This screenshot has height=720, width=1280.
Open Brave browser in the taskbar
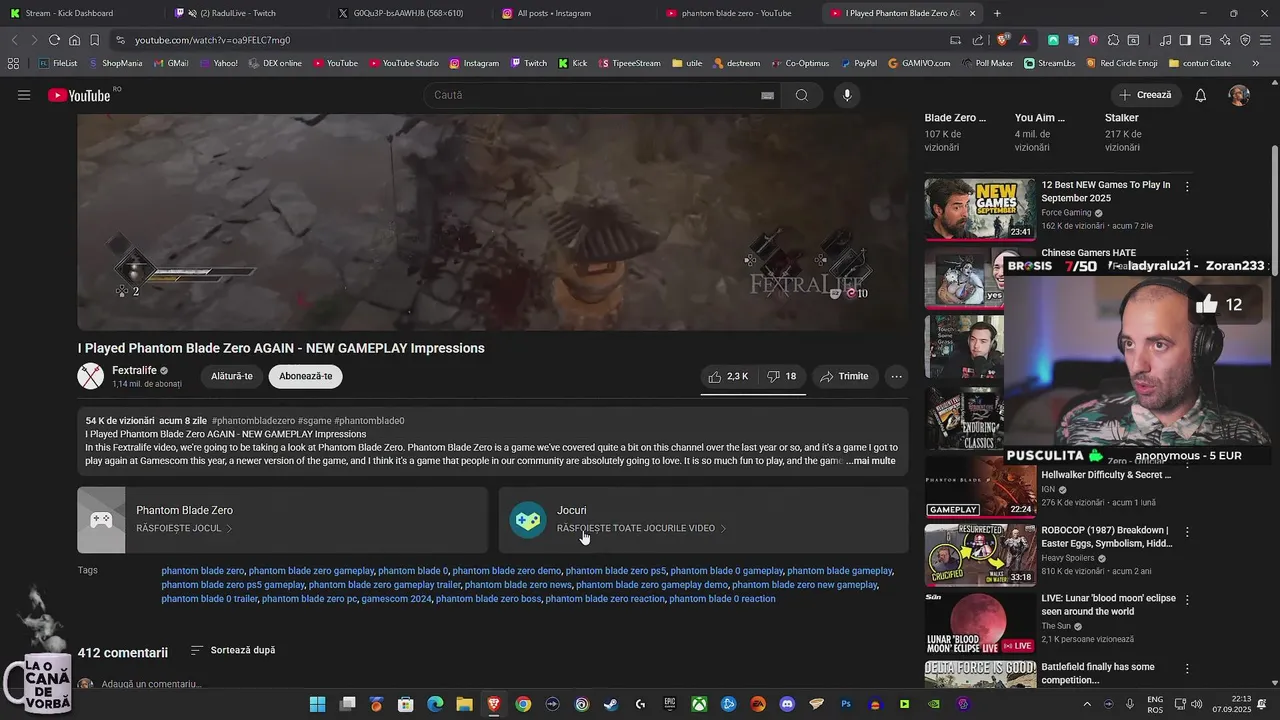493,704
